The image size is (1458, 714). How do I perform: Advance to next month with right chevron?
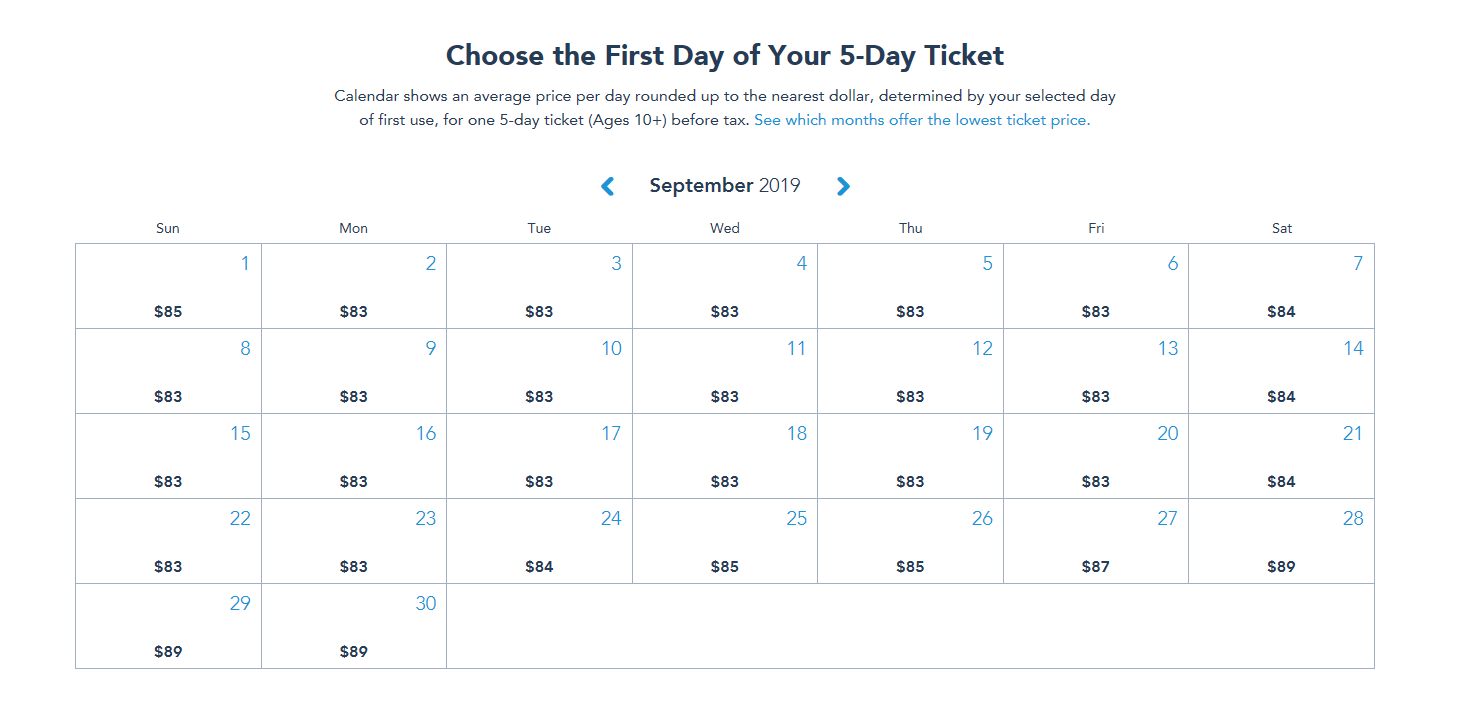coord(843,186)
